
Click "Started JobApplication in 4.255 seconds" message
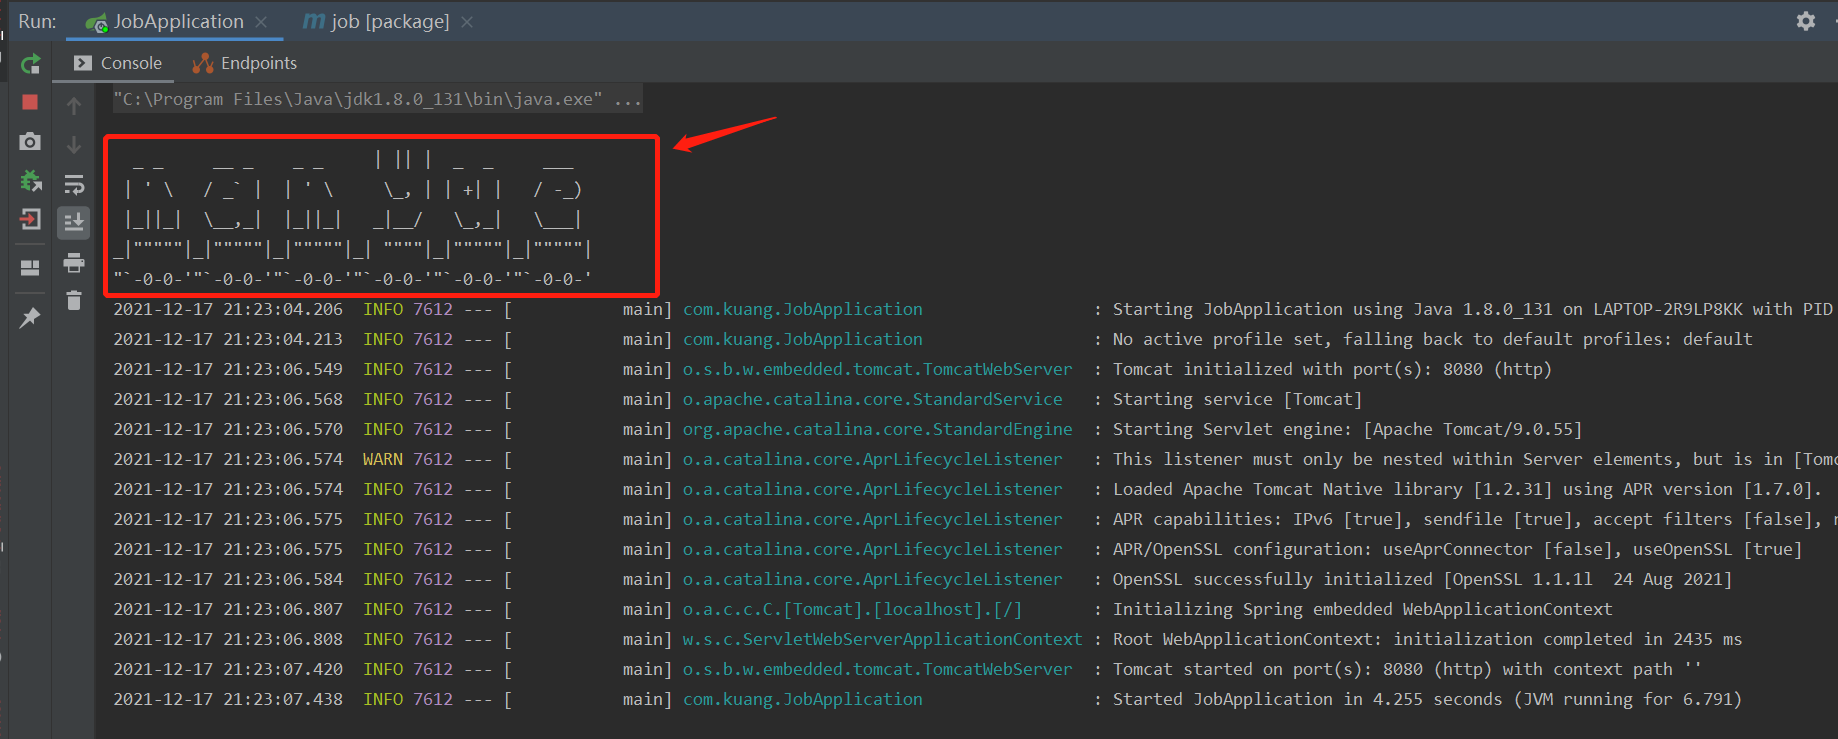tap(1428, 699)
